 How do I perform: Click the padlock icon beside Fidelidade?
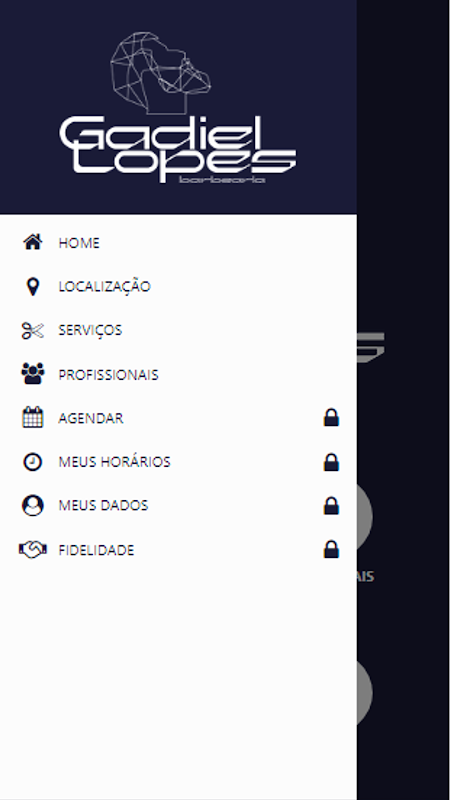pyautogui.click(x=331, y=549)
